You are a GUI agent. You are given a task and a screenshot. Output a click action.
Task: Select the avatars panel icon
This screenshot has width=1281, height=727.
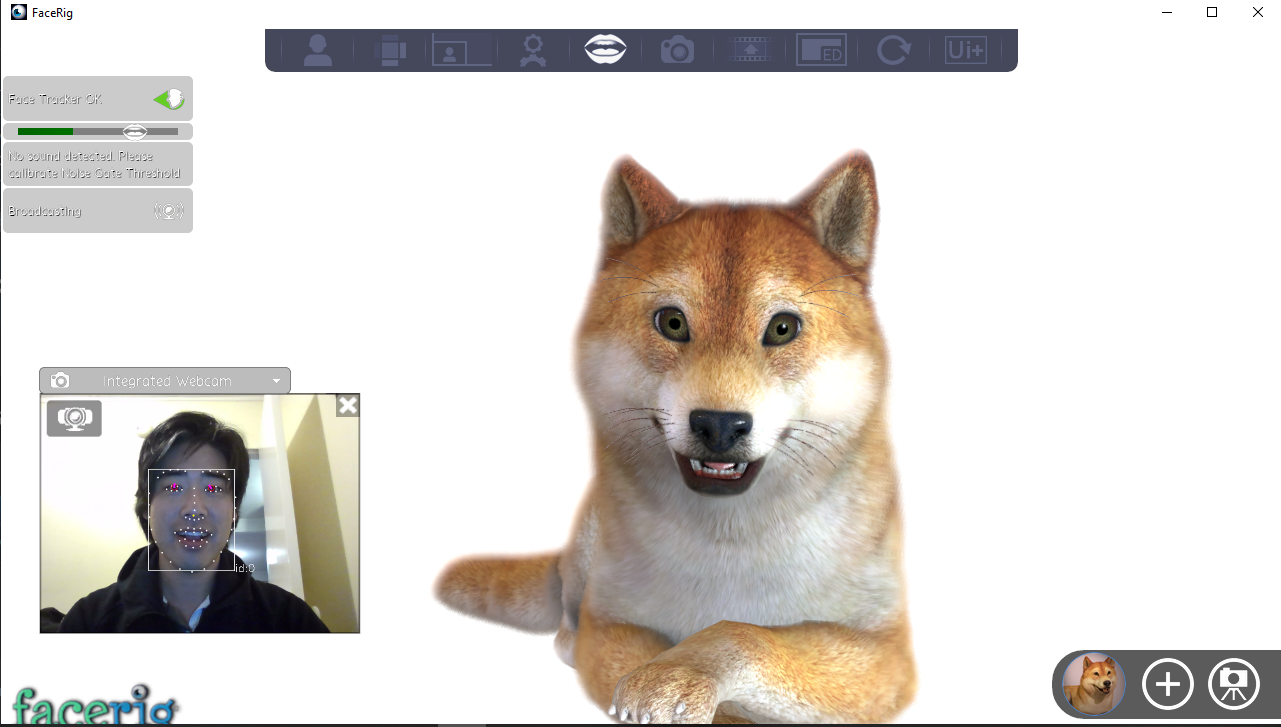(318, 49)
